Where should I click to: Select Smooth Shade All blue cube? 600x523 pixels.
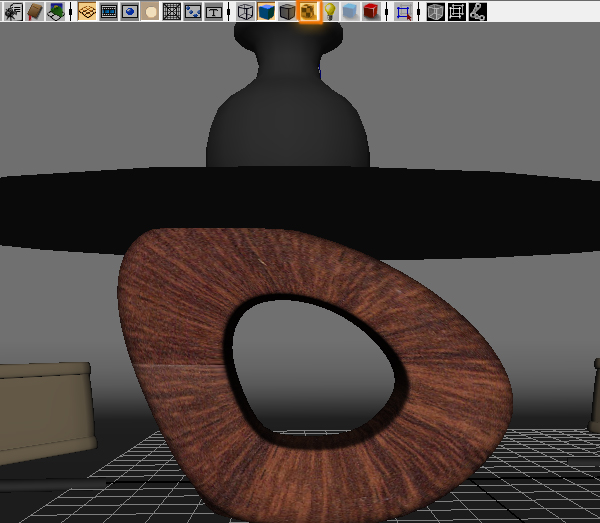[x=266, y=11]
